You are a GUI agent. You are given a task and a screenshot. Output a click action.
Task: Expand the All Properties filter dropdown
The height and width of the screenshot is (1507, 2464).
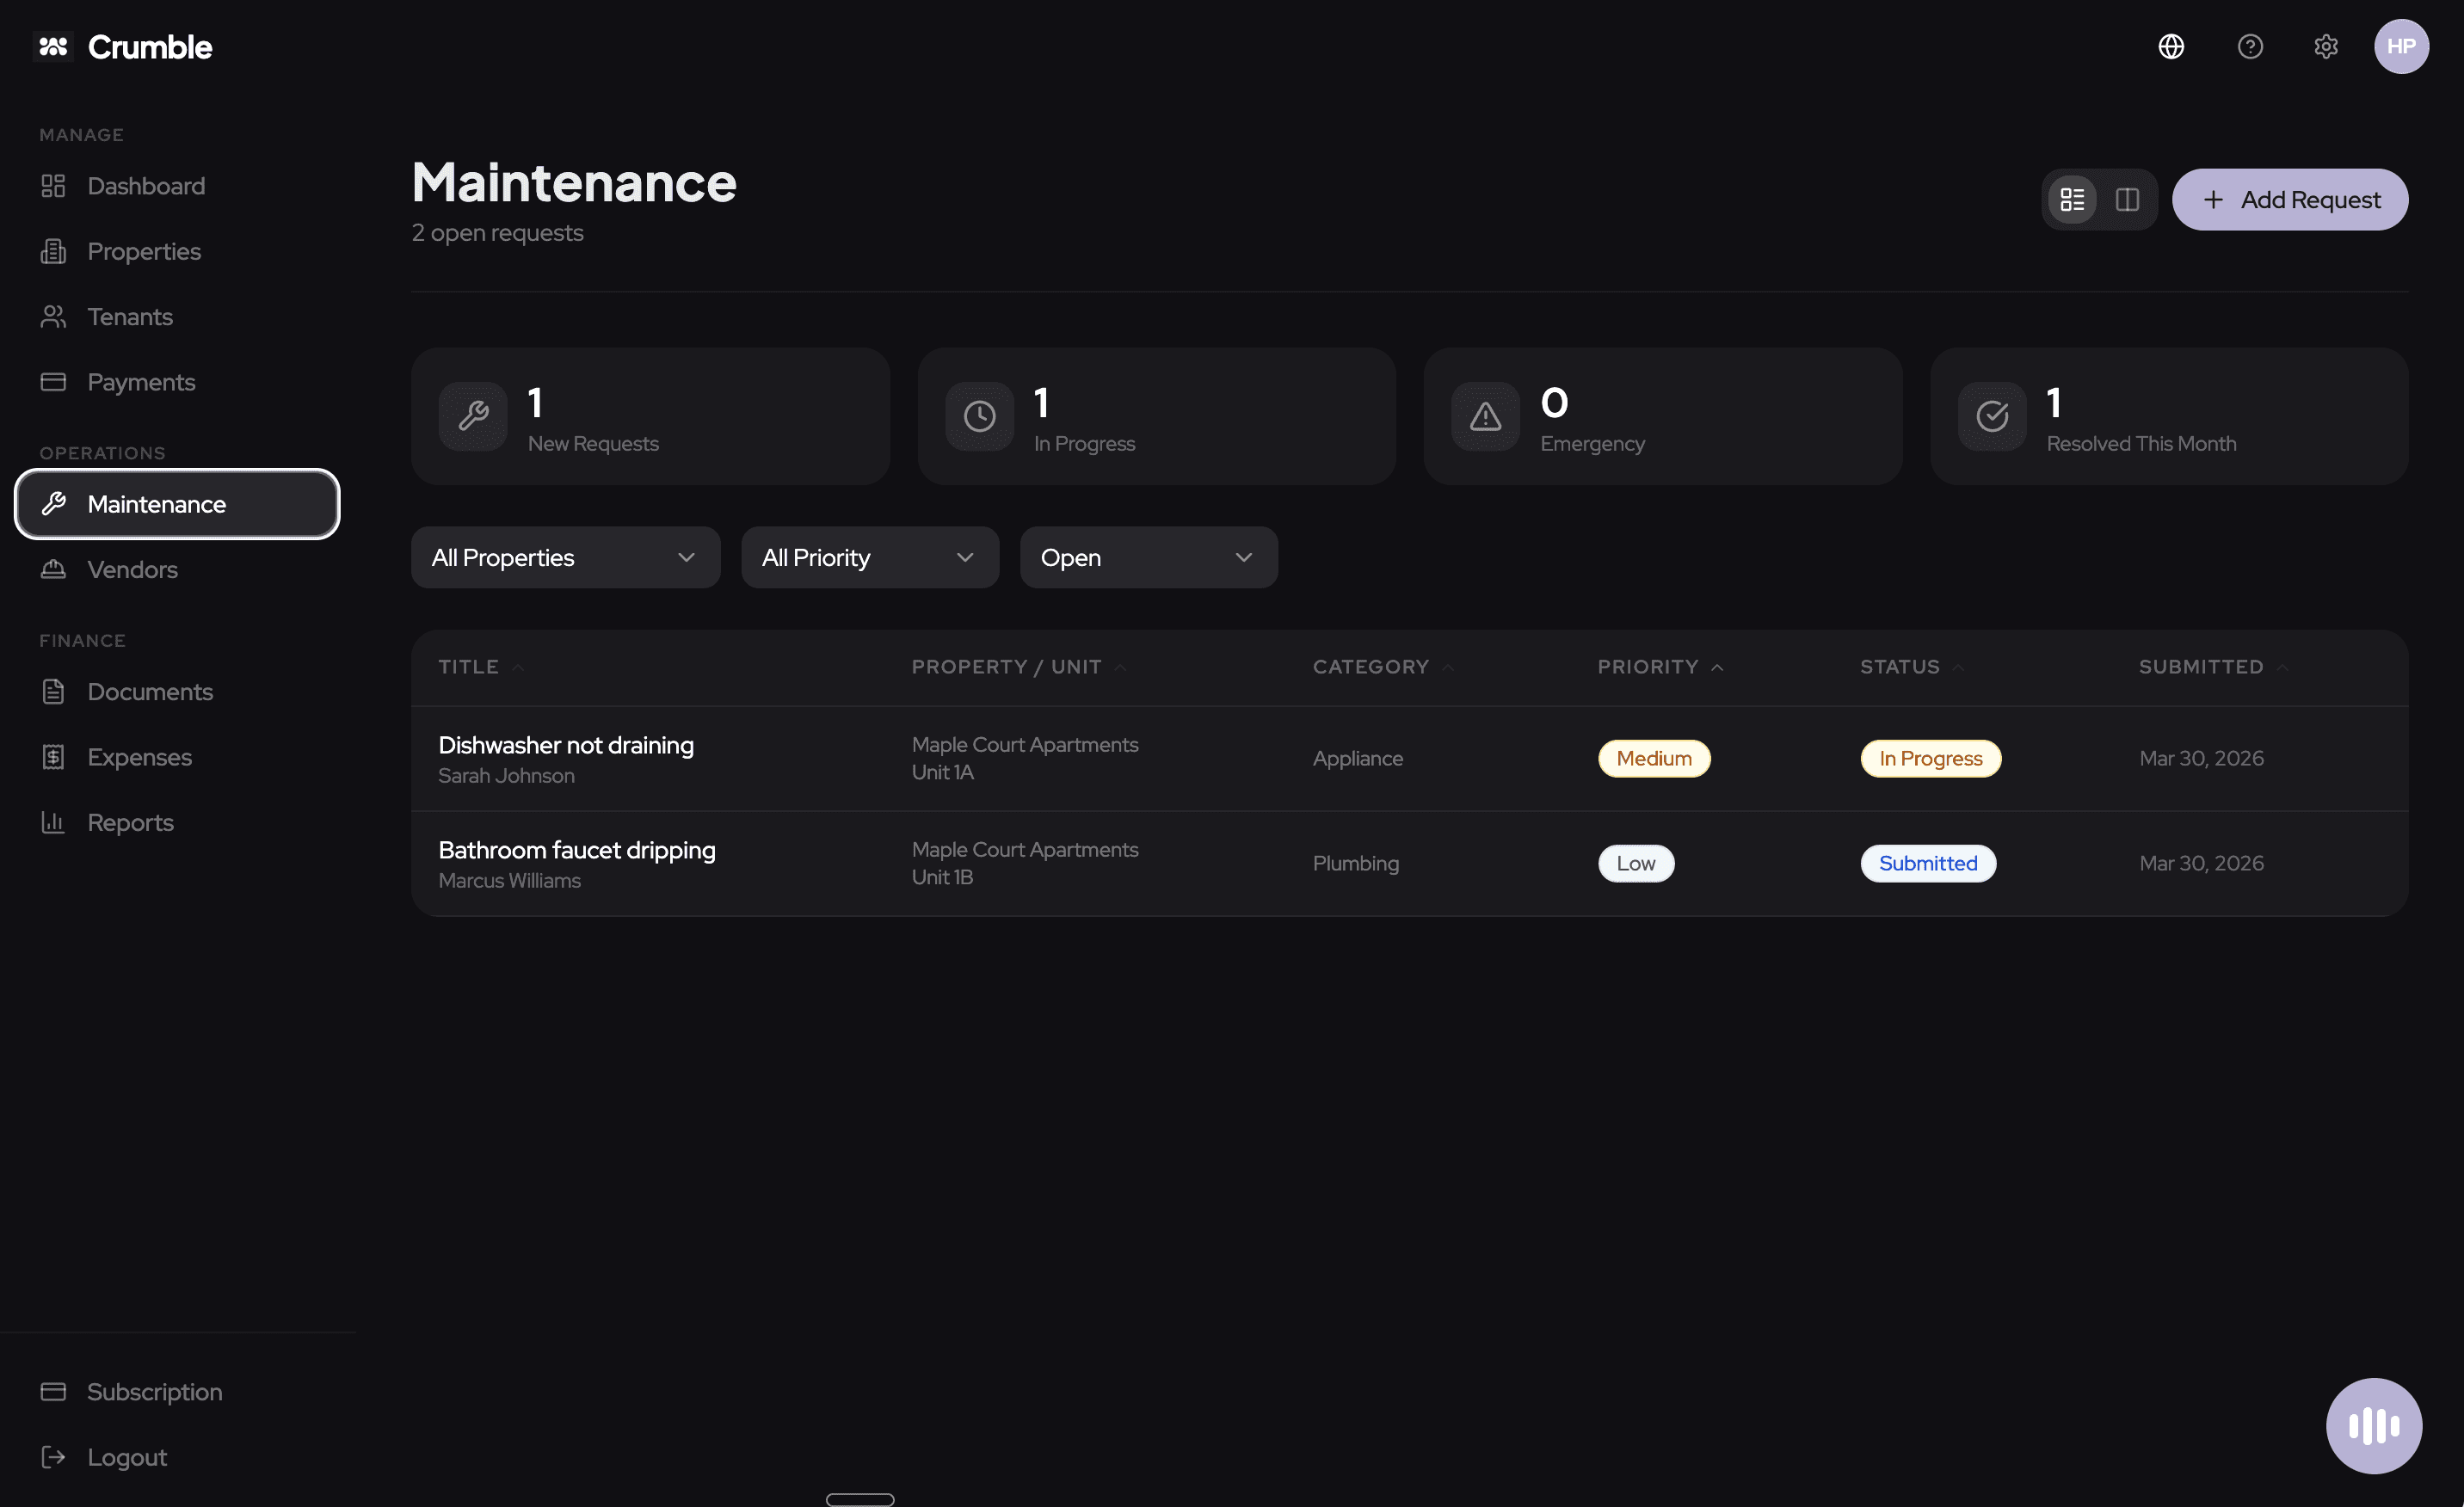pyautogui.click(x=565, y=557)
